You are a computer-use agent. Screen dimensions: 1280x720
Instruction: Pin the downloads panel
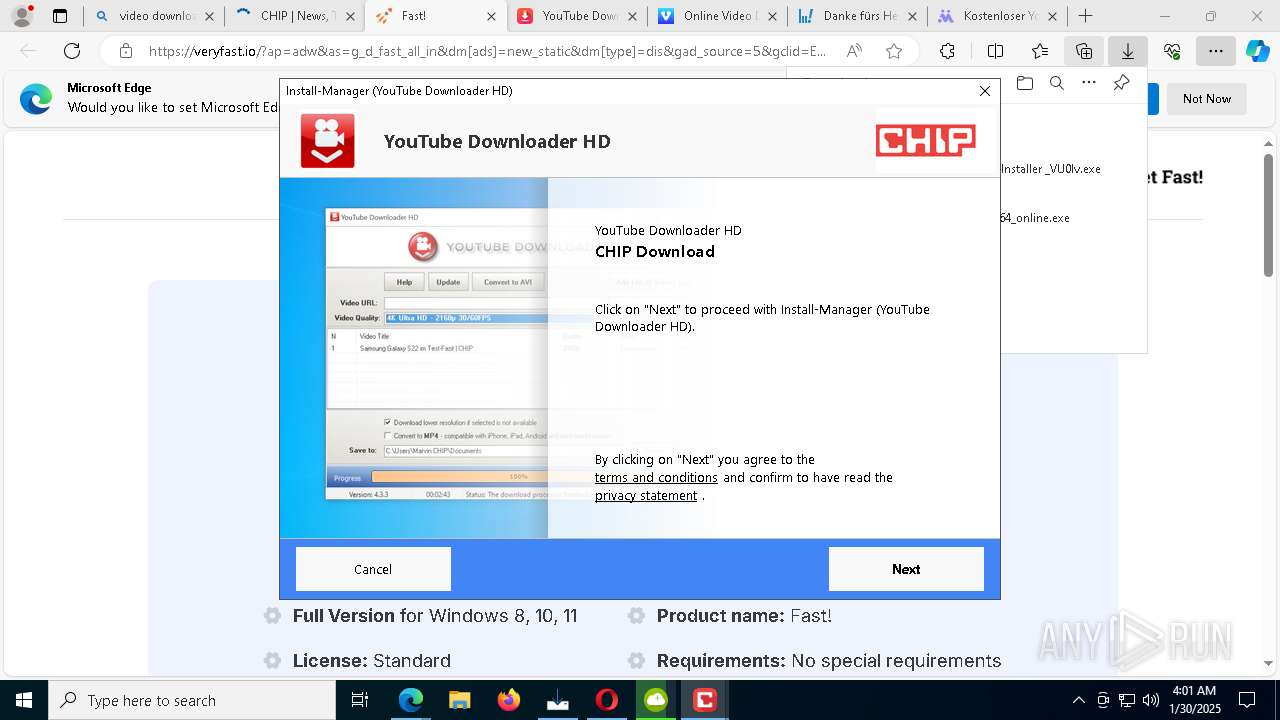[1122, 83]
